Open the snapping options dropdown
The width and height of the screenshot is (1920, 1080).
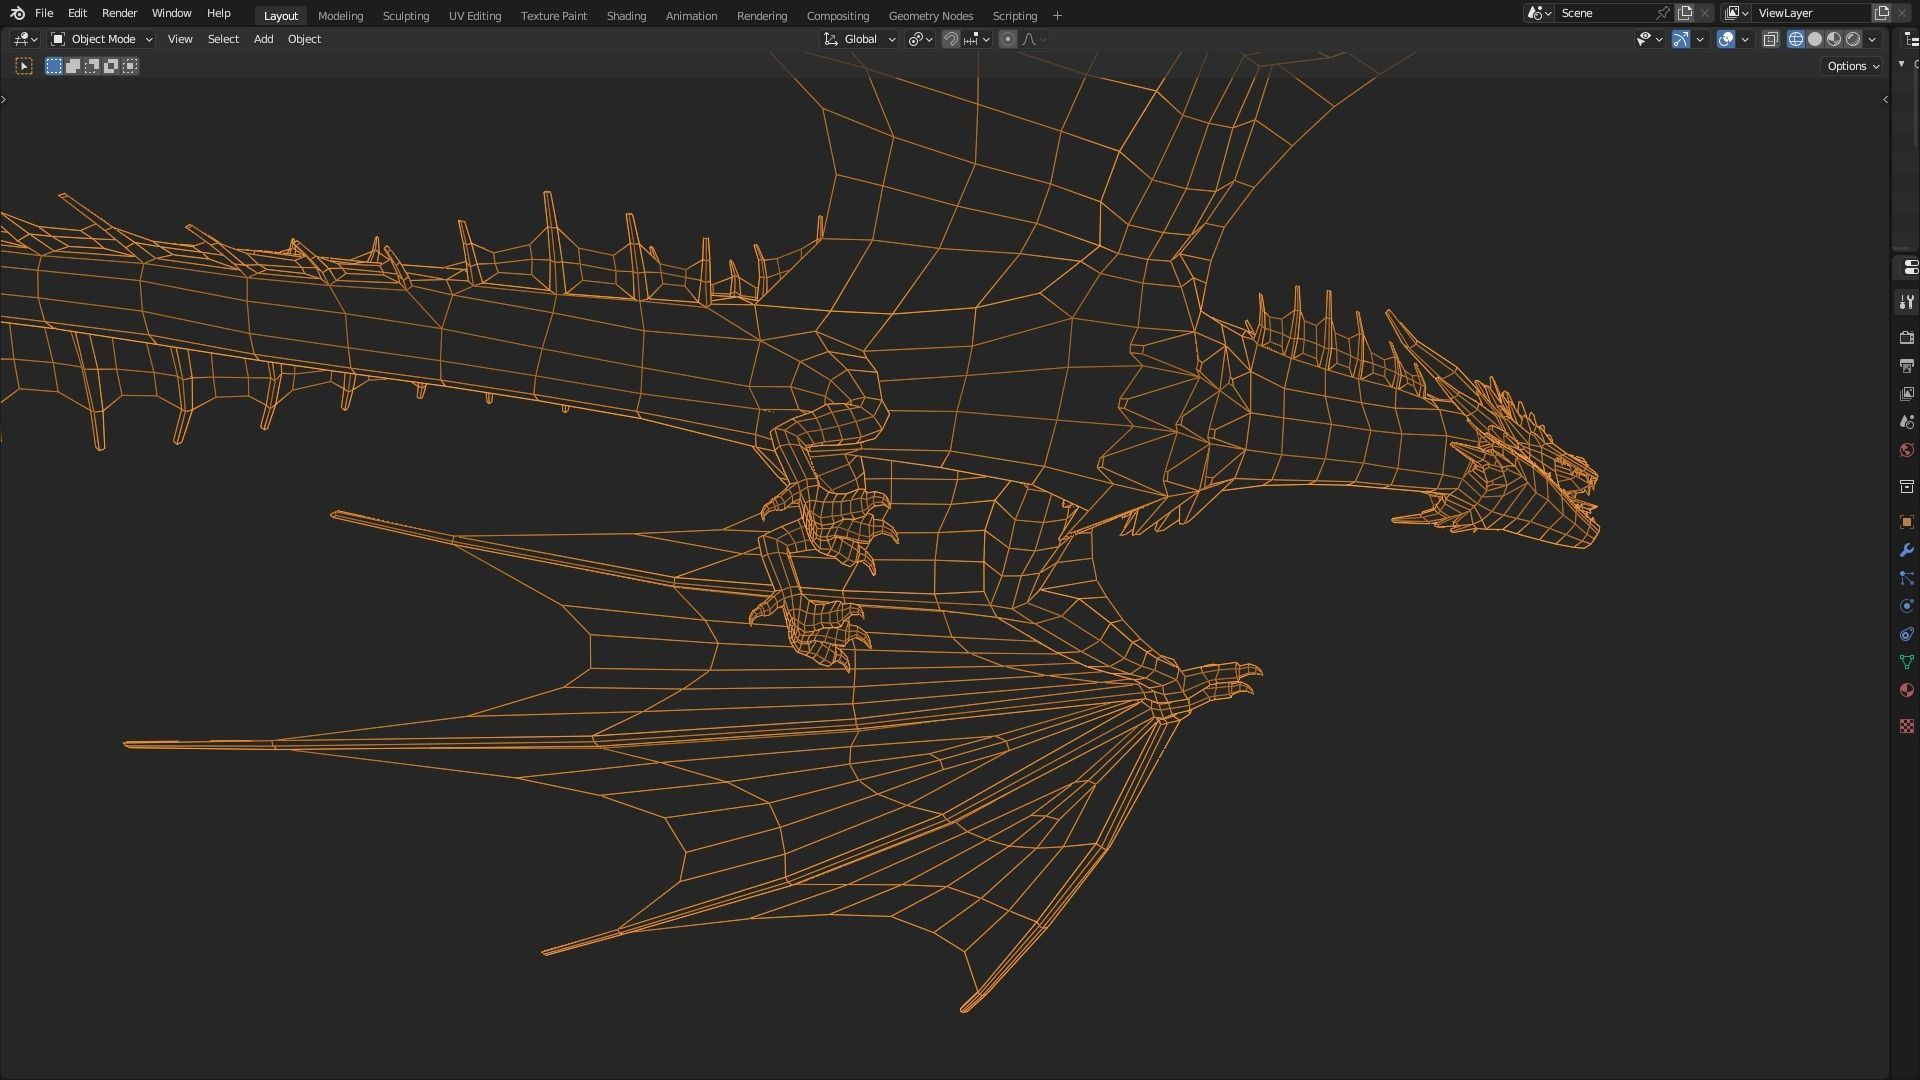pyautogui.click(x=976, y=39)
